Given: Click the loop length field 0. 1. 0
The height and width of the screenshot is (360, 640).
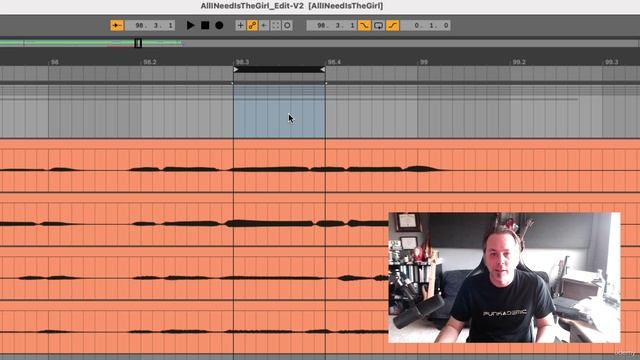Looking at the screenshot, I should [425, 25].
